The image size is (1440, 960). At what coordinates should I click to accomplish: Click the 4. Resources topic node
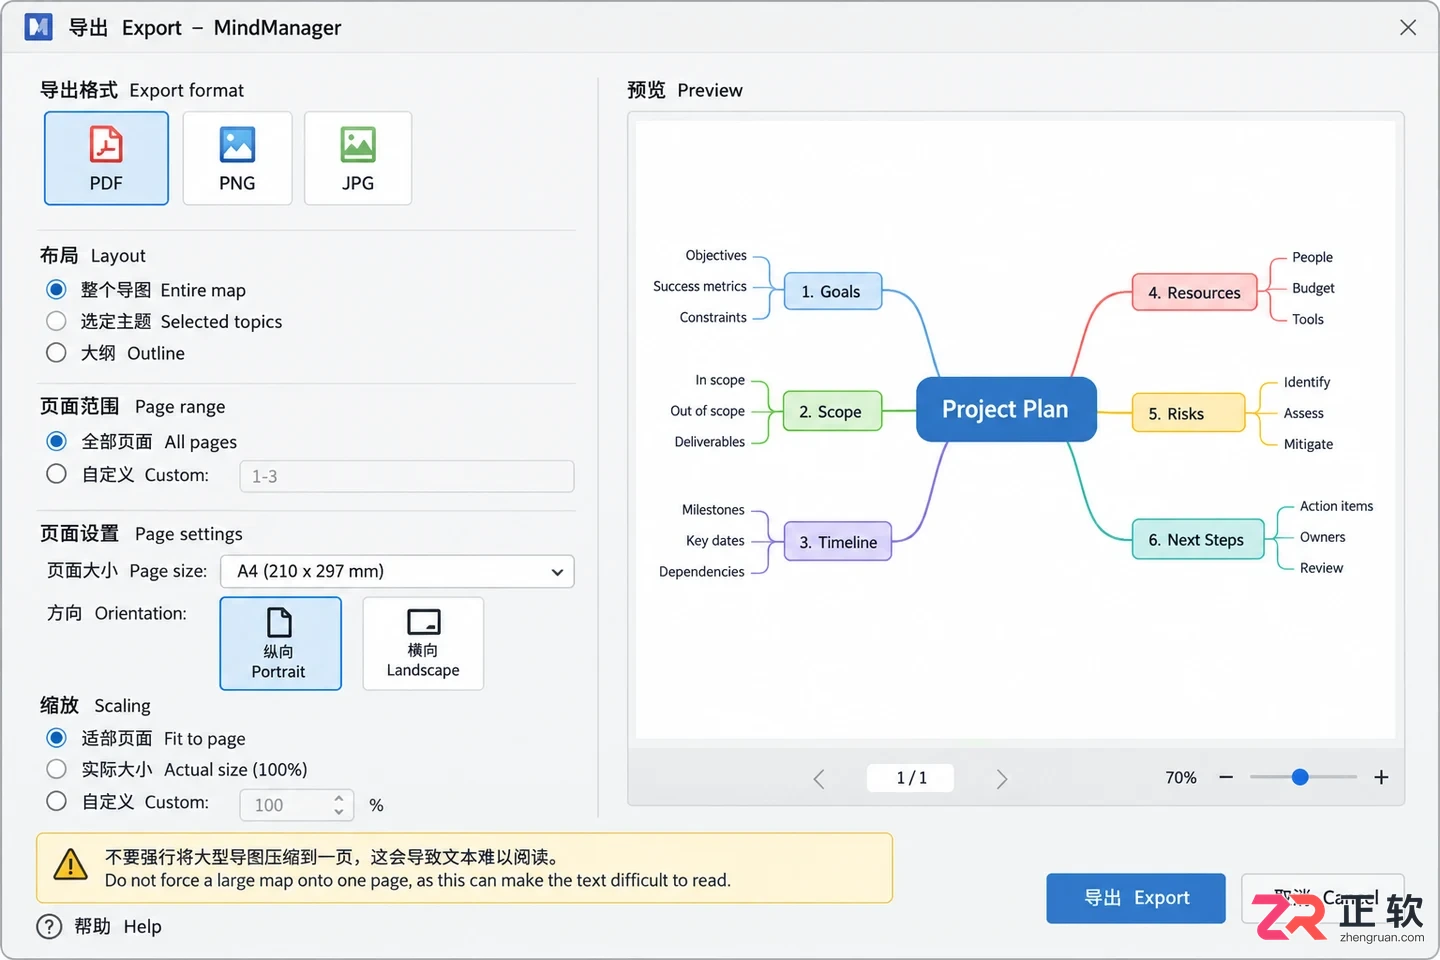pos(1195,292)
